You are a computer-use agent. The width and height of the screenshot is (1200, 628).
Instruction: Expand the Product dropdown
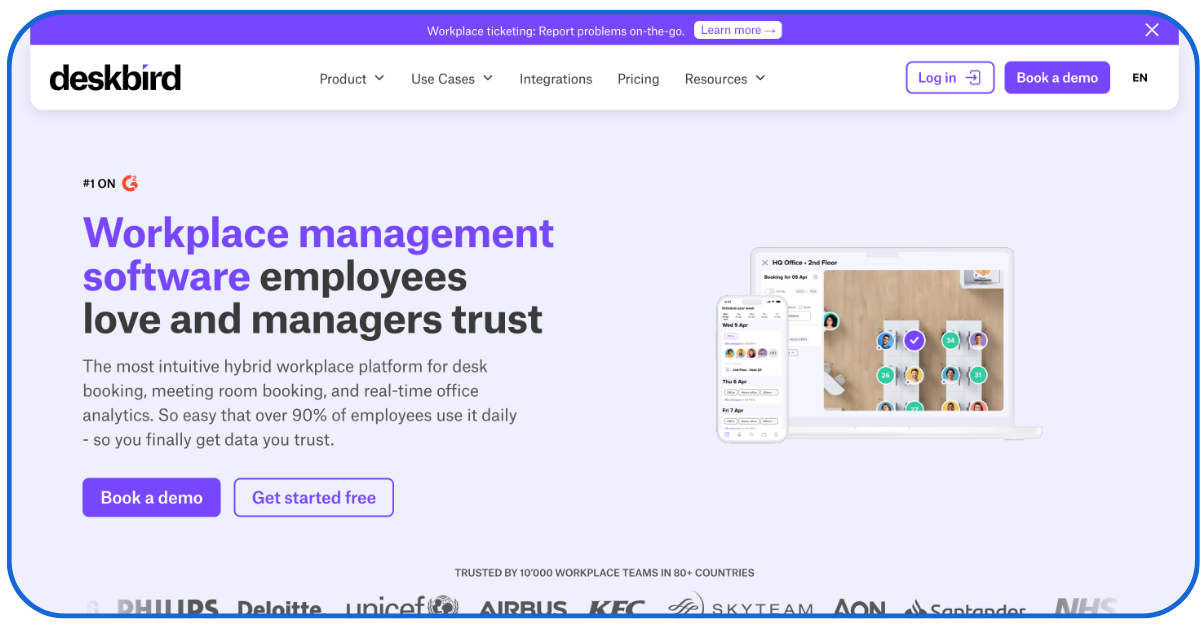(x=351, y=78)
